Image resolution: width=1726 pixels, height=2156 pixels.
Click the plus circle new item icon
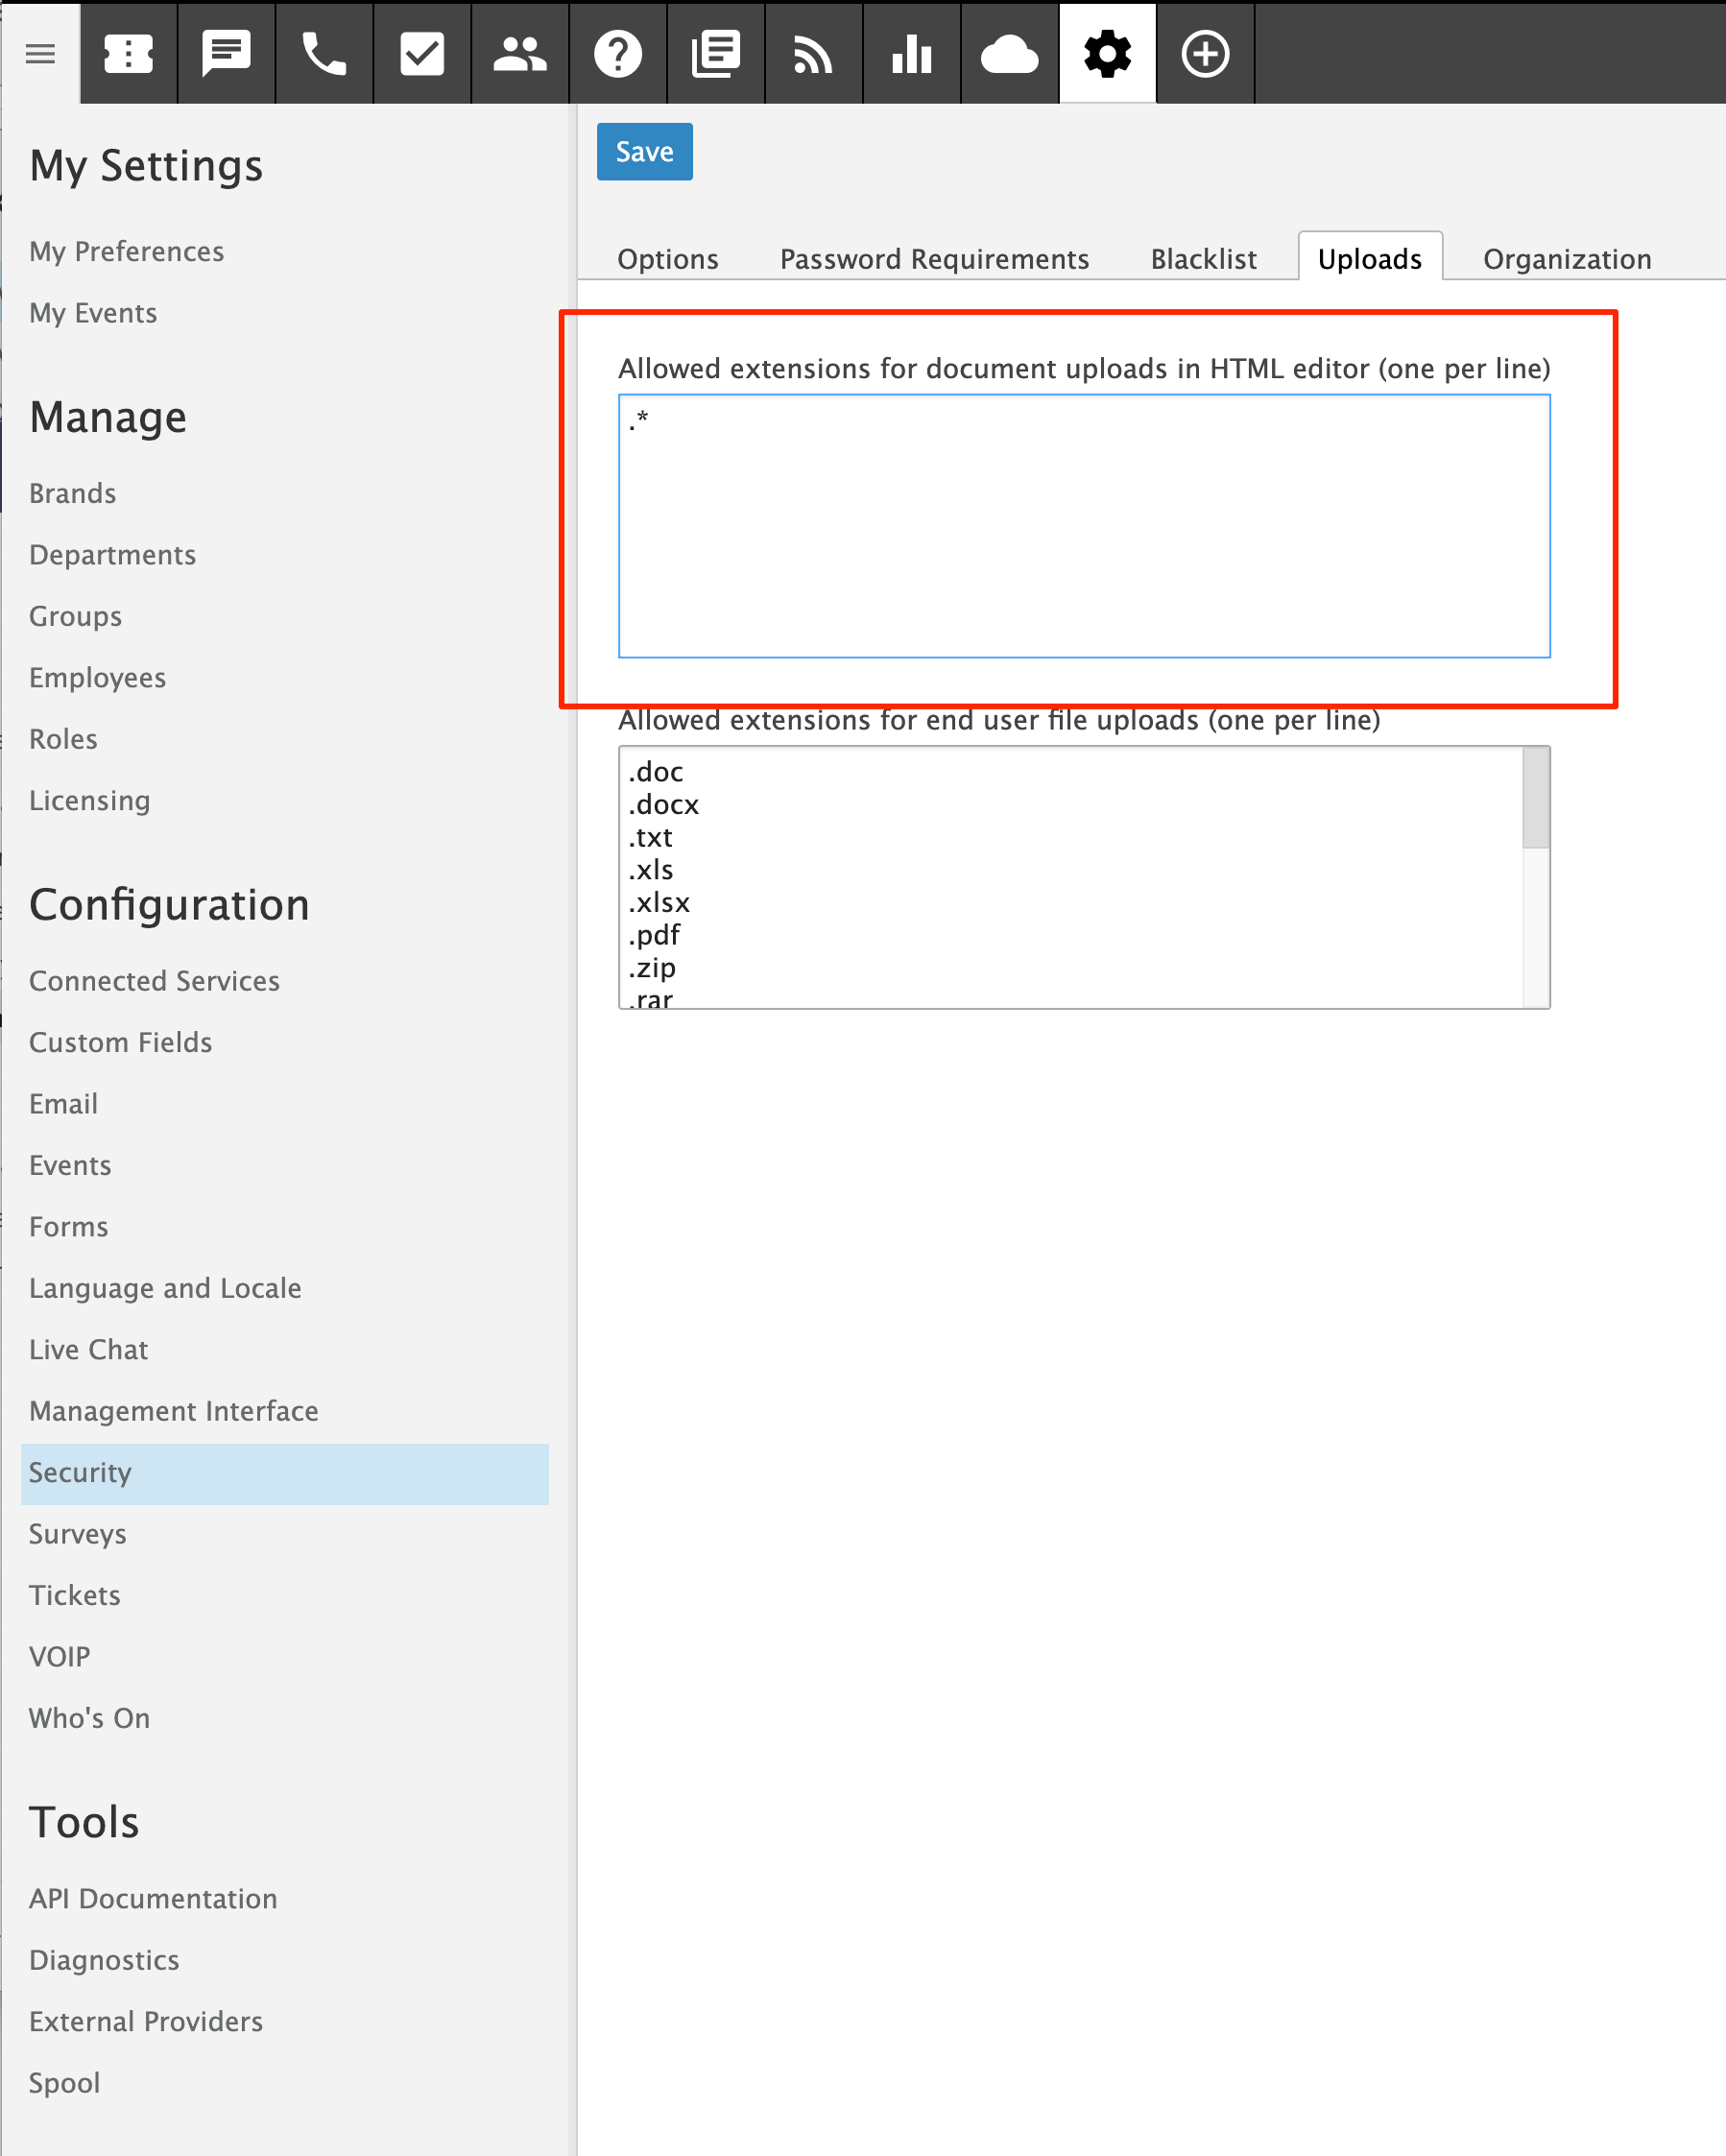point(1205,53)
